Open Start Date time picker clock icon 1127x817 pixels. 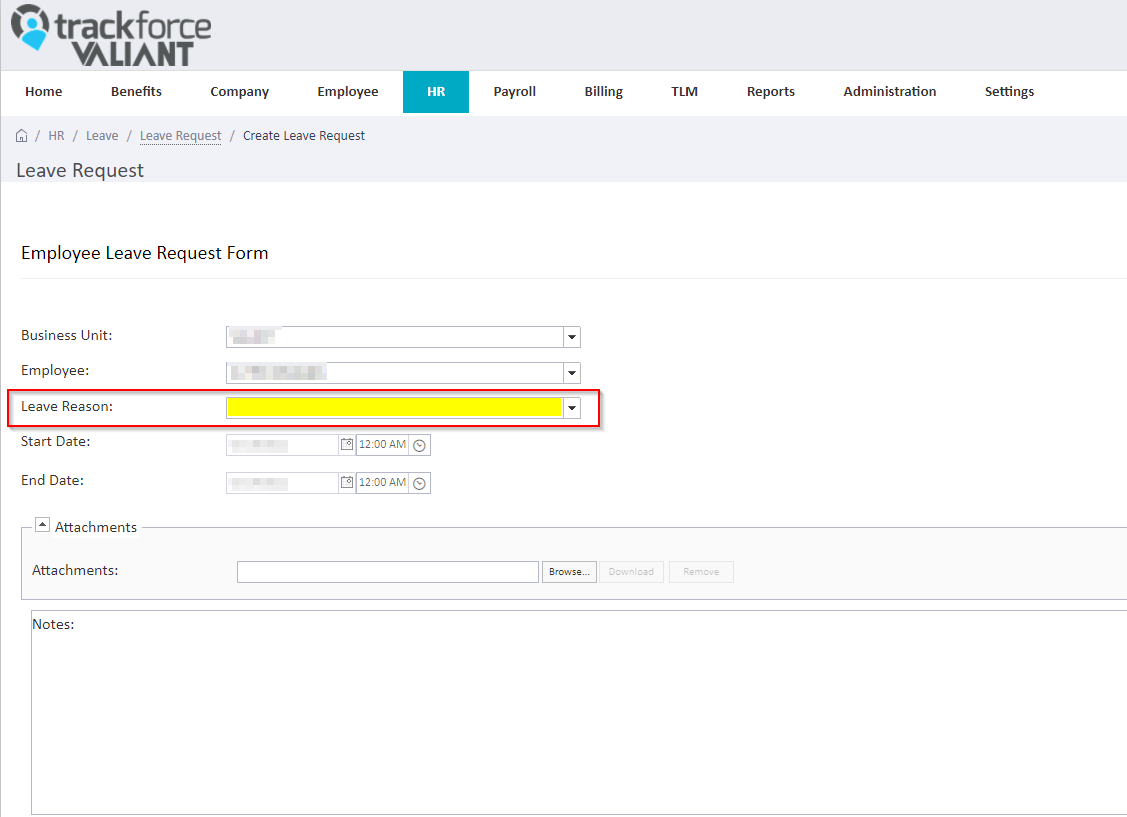pyautogui.click(x=420, y=446)
